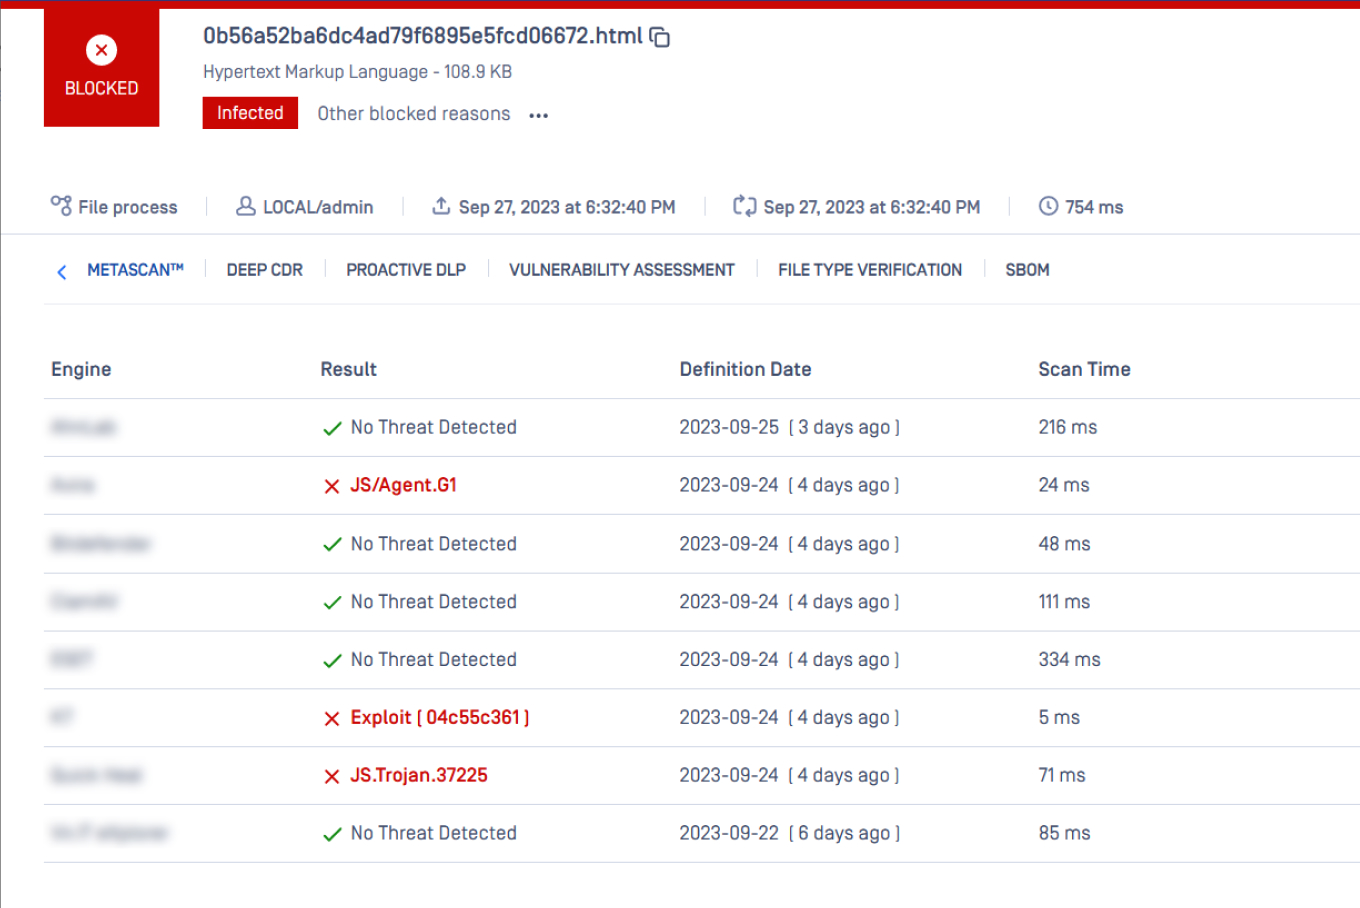The height and width of the screenshot is (908, 1360).
Task: Collapse back using the chevron before METASCAN
Action: click(x=61, y=271)
